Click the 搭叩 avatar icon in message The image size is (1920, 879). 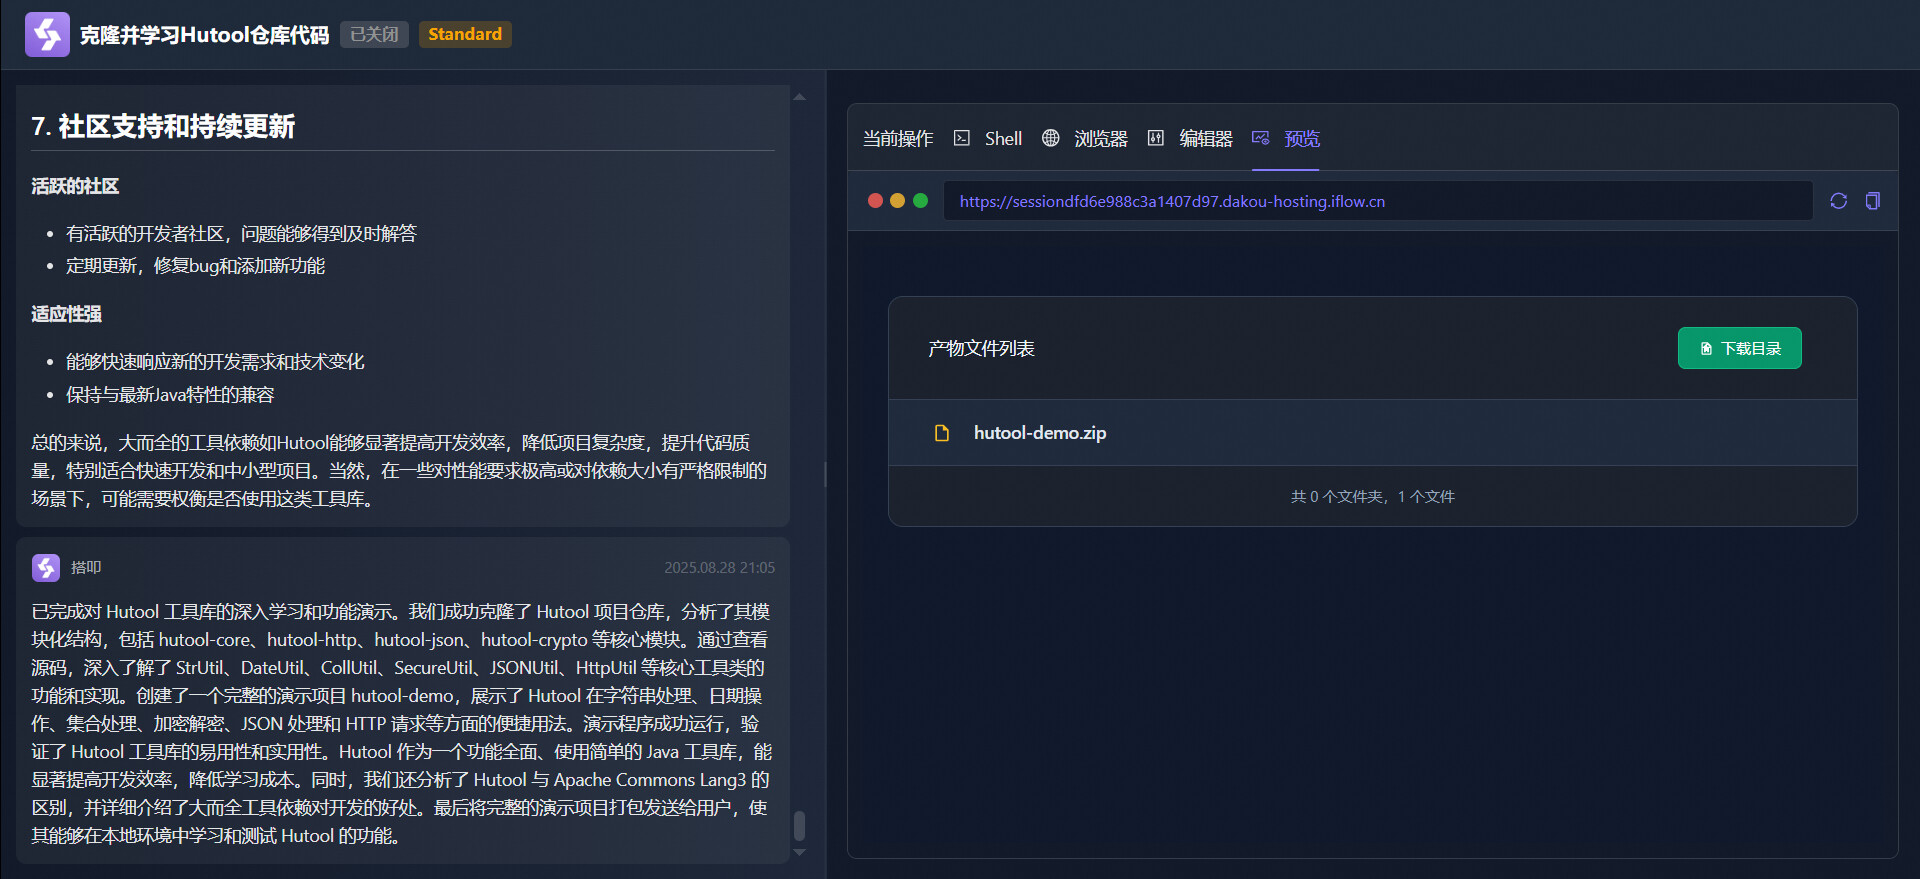46,567
